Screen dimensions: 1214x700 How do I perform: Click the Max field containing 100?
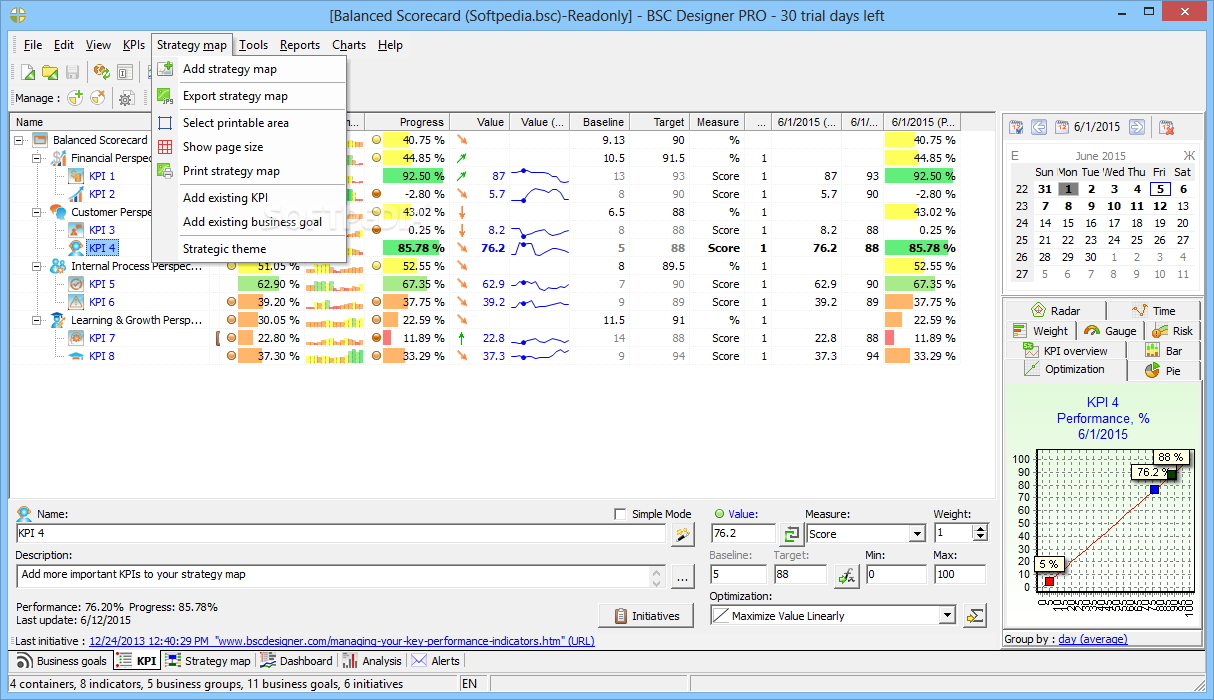pos(959,575)
